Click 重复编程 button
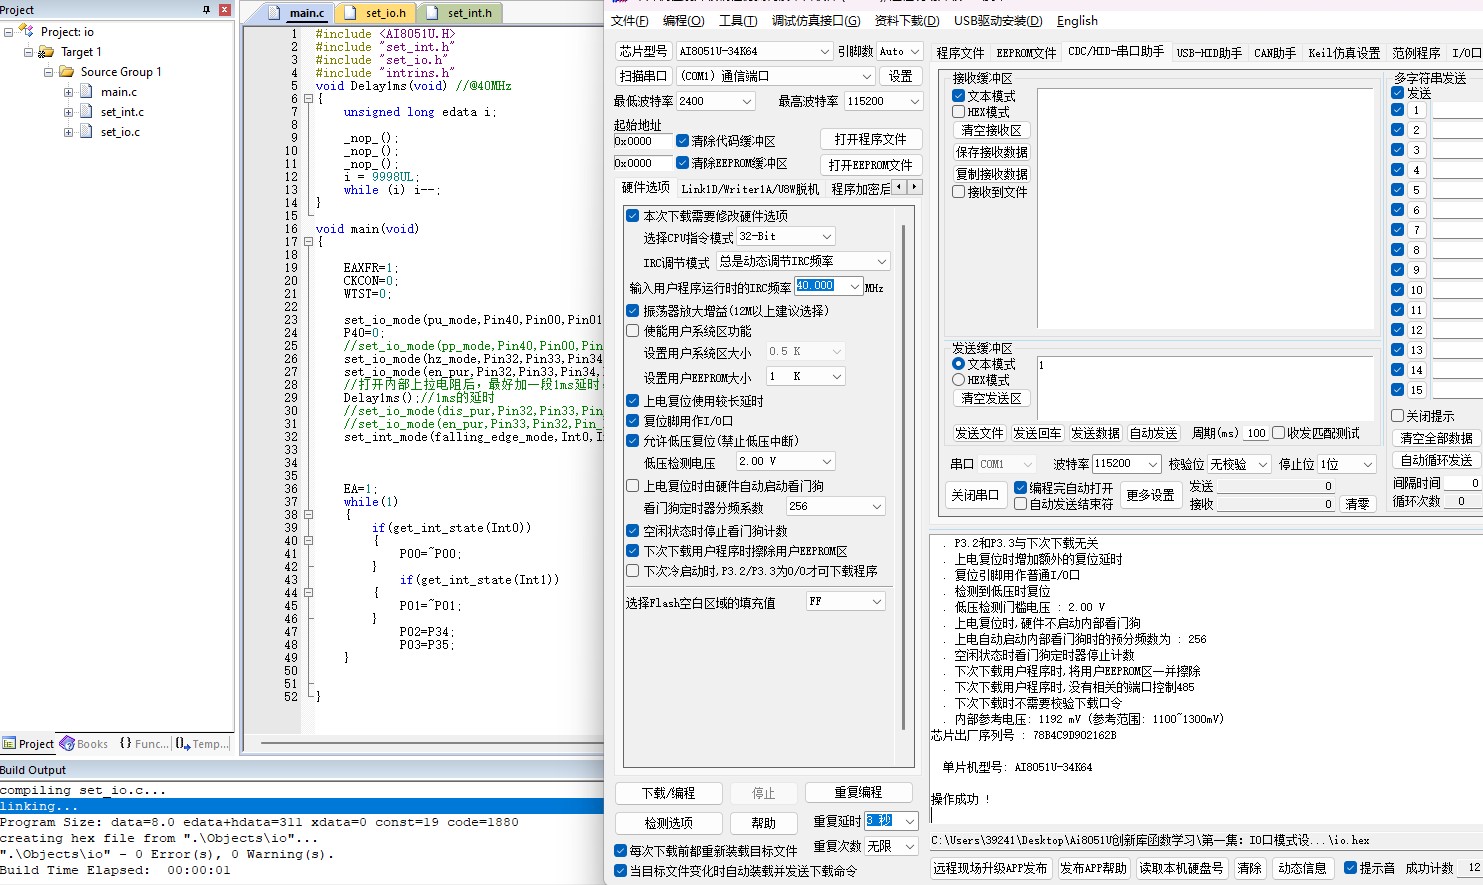The height and width of the screenshot is (885, 1483). (858, 792)
